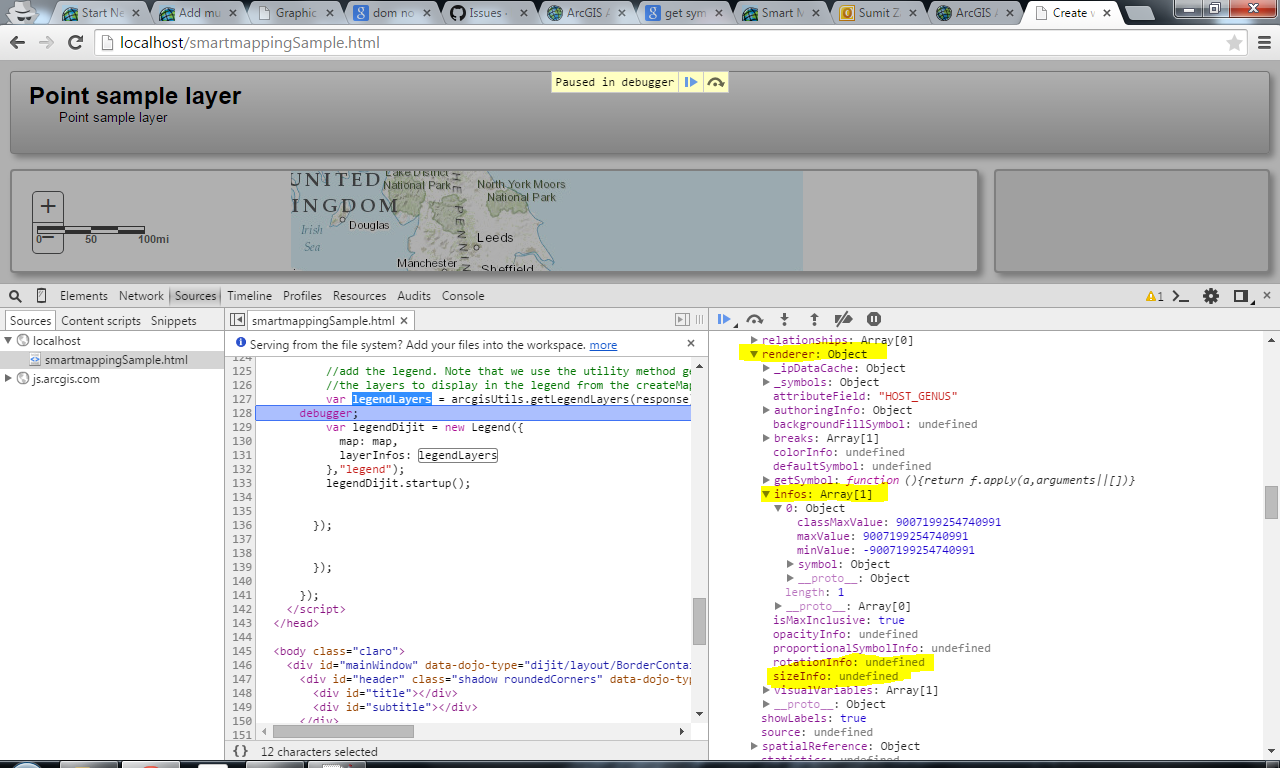Show console drawer icon
1280x768 pixels.
(x=1181, y=296)
